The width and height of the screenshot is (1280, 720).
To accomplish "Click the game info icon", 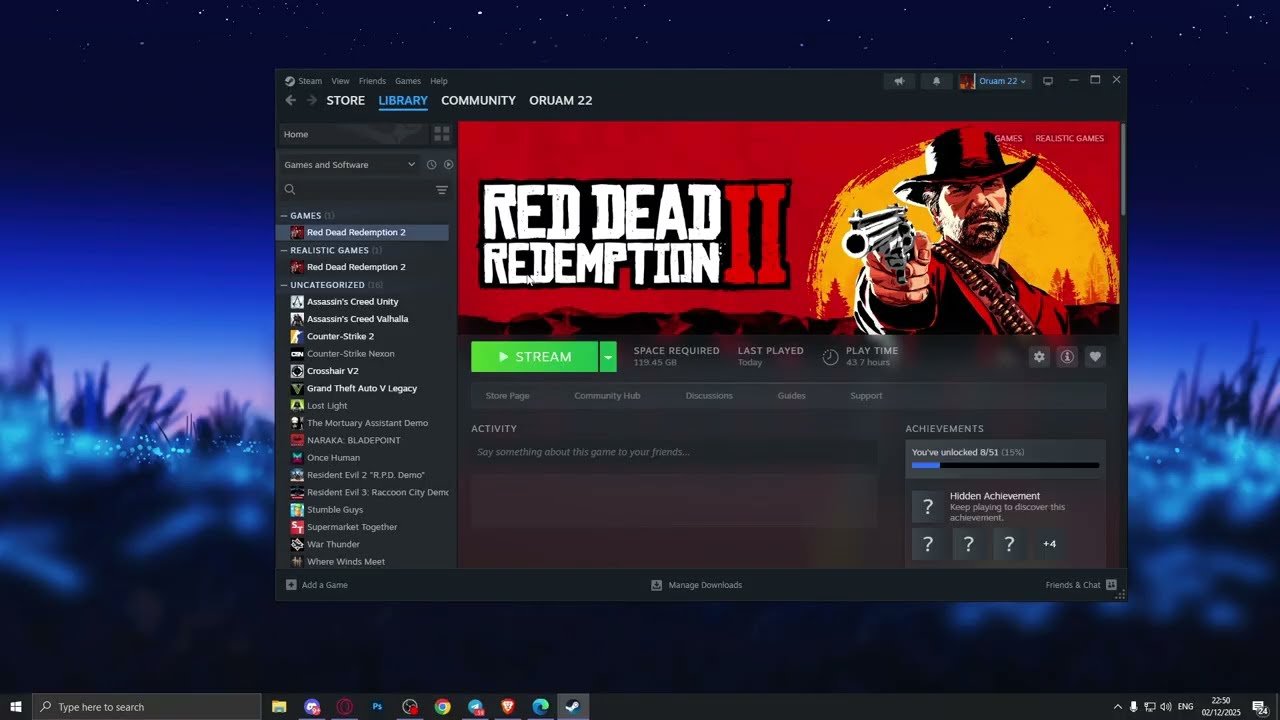I will click(1067, 357).
